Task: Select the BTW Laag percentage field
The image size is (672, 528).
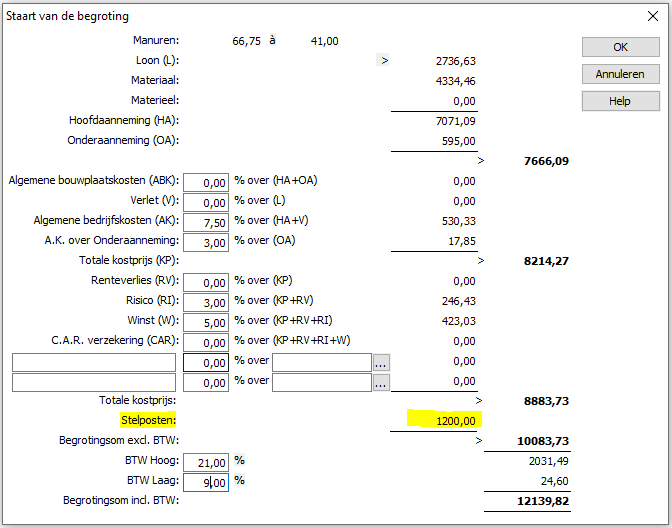Action: 206,483
